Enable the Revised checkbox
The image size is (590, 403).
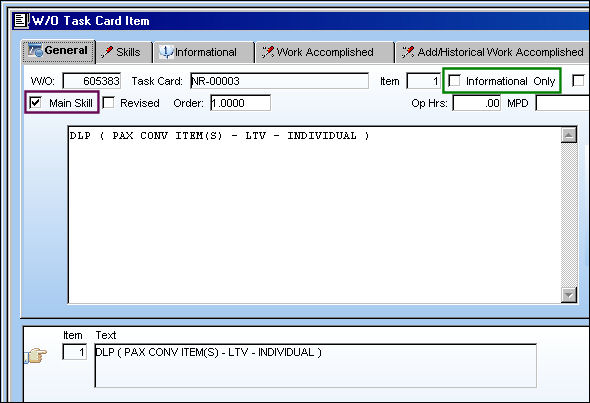(x=109, y=102)
